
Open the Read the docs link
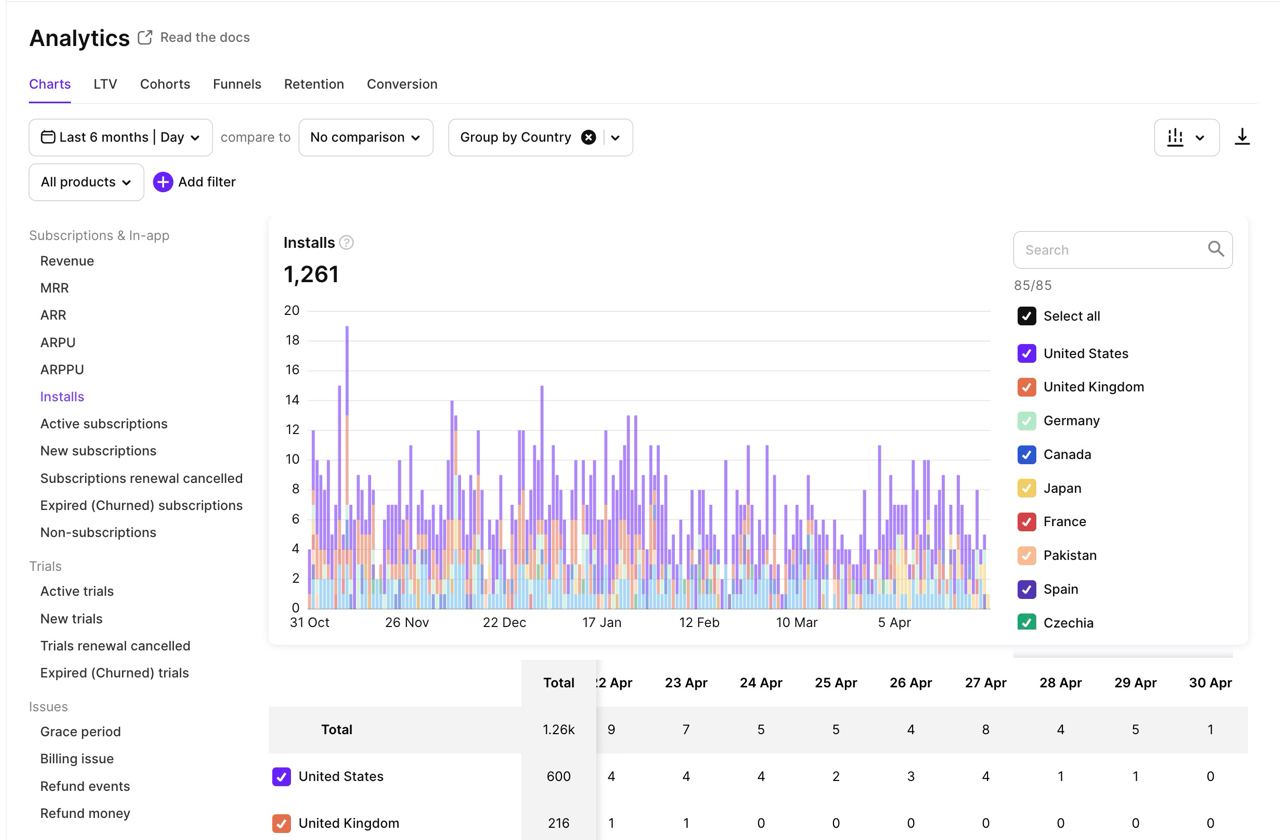pyautogui.click(x=205, y=37)
